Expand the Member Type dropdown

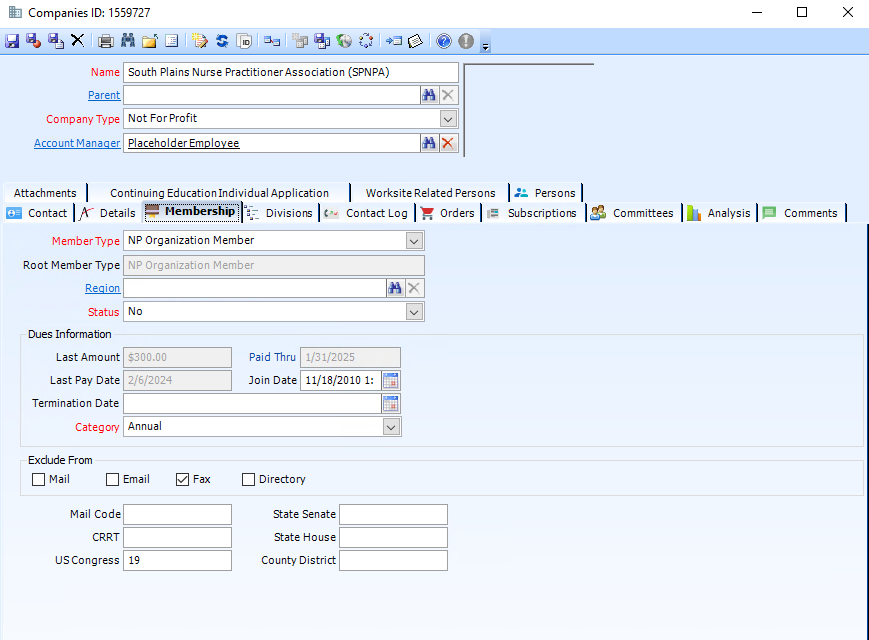pyautogui.click(x=413, y=240)
